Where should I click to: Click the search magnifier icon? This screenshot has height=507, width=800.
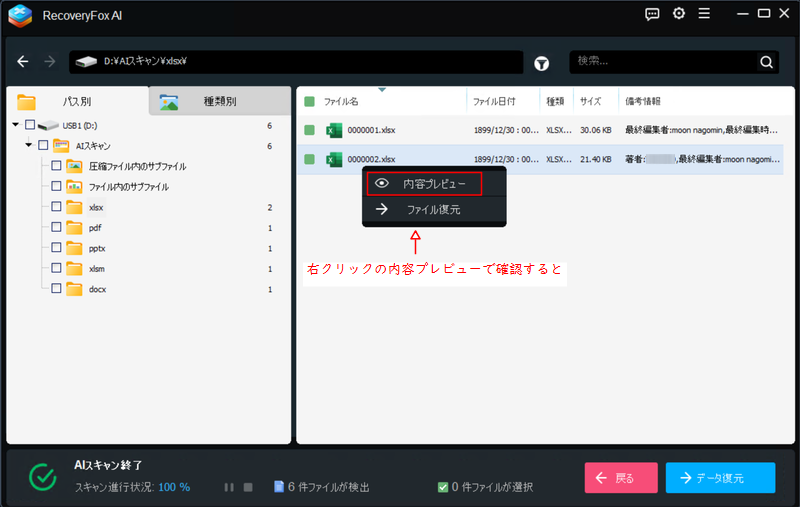click(766, 62)
